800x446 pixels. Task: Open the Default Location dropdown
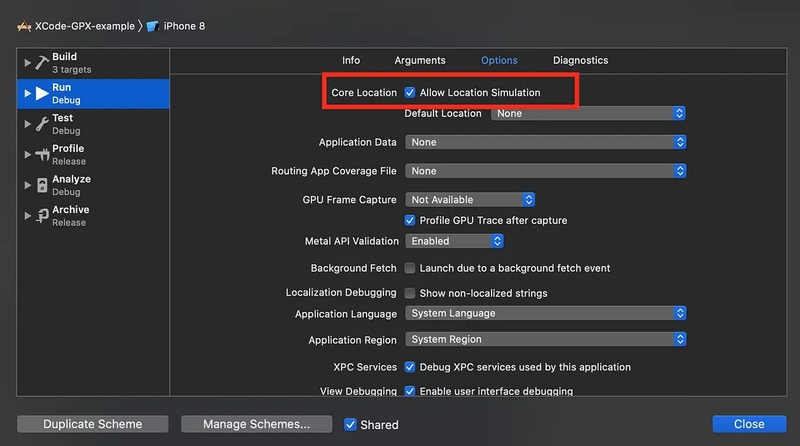pyautogui.click(x=588, y=113)
